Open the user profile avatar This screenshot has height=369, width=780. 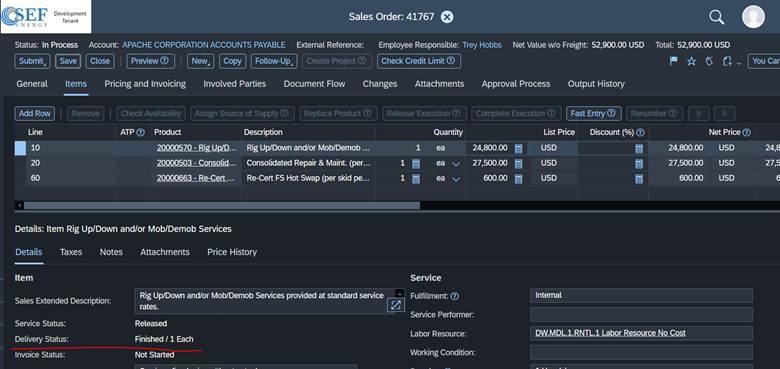(x=753, y=17)
